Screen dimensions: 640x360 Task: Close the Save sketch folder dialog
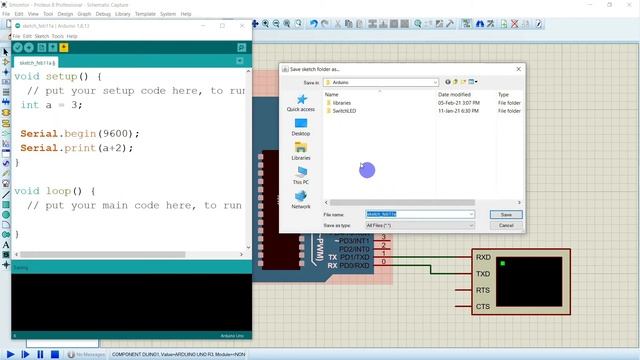click(x=518, y=69)
